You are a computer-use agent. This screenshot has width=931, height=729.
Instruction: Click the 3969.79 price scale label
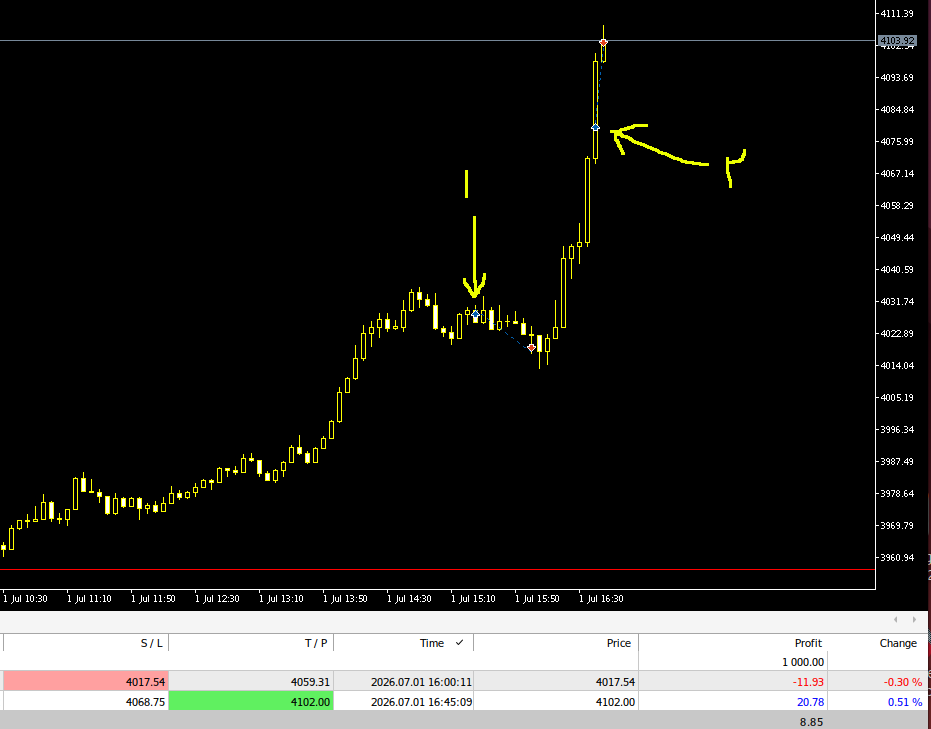click(897, 525)
